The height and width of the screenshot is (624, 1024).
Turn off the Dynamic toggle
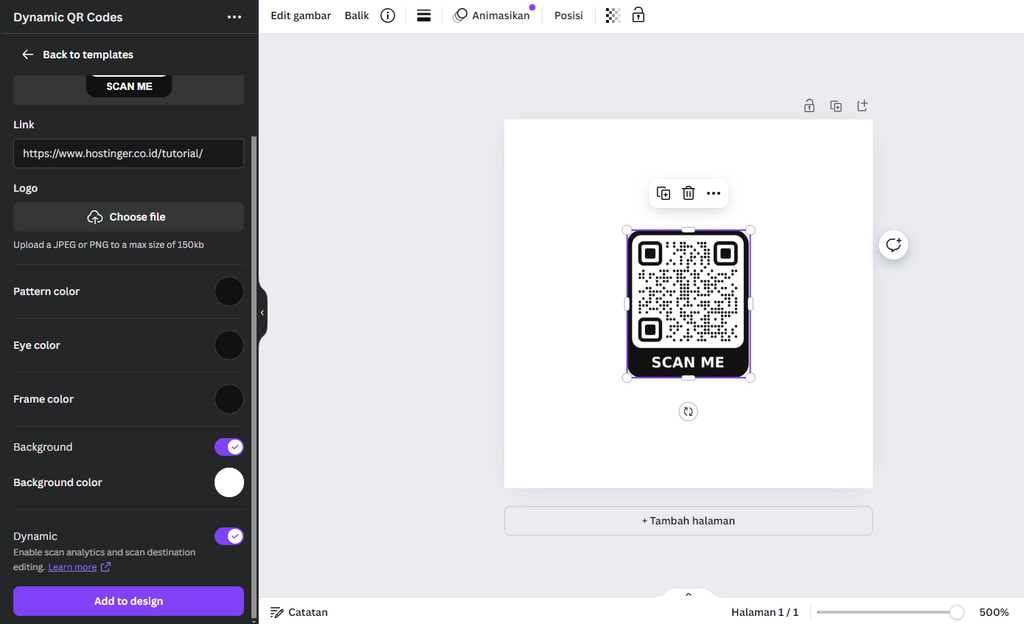(x=229, y=536)
